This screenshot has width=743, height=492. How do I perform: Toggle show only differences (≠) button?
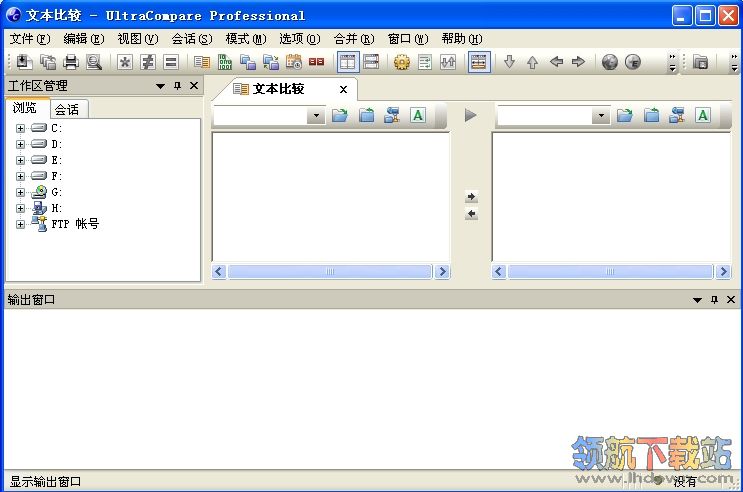(x=148, y=62)
